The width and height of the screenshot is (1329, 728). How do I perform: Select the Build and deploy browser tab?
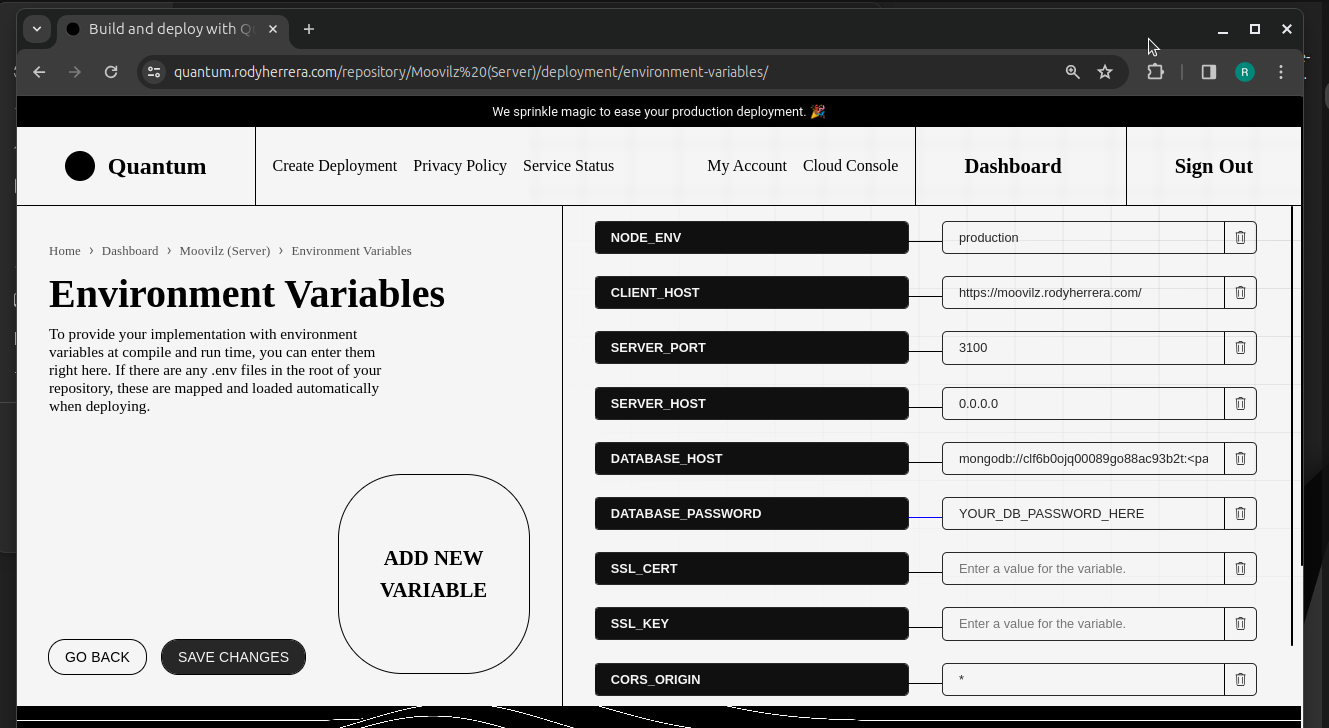pos(173,29)
